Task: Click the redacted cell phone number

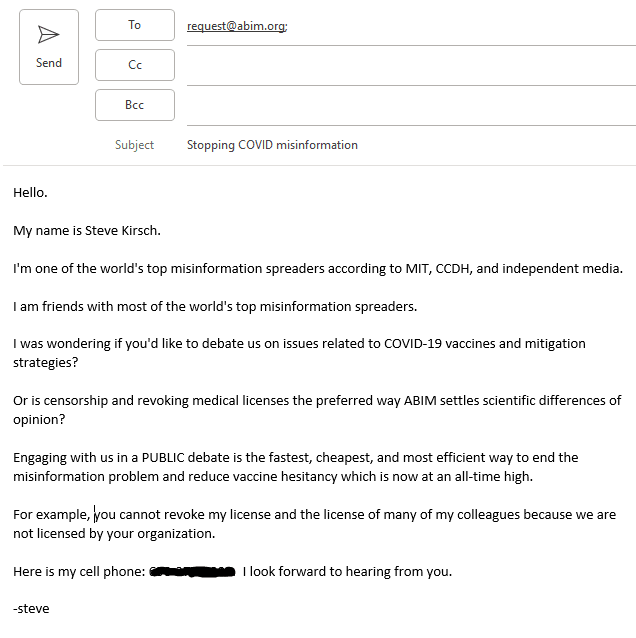Action: [x=192, y=572]
